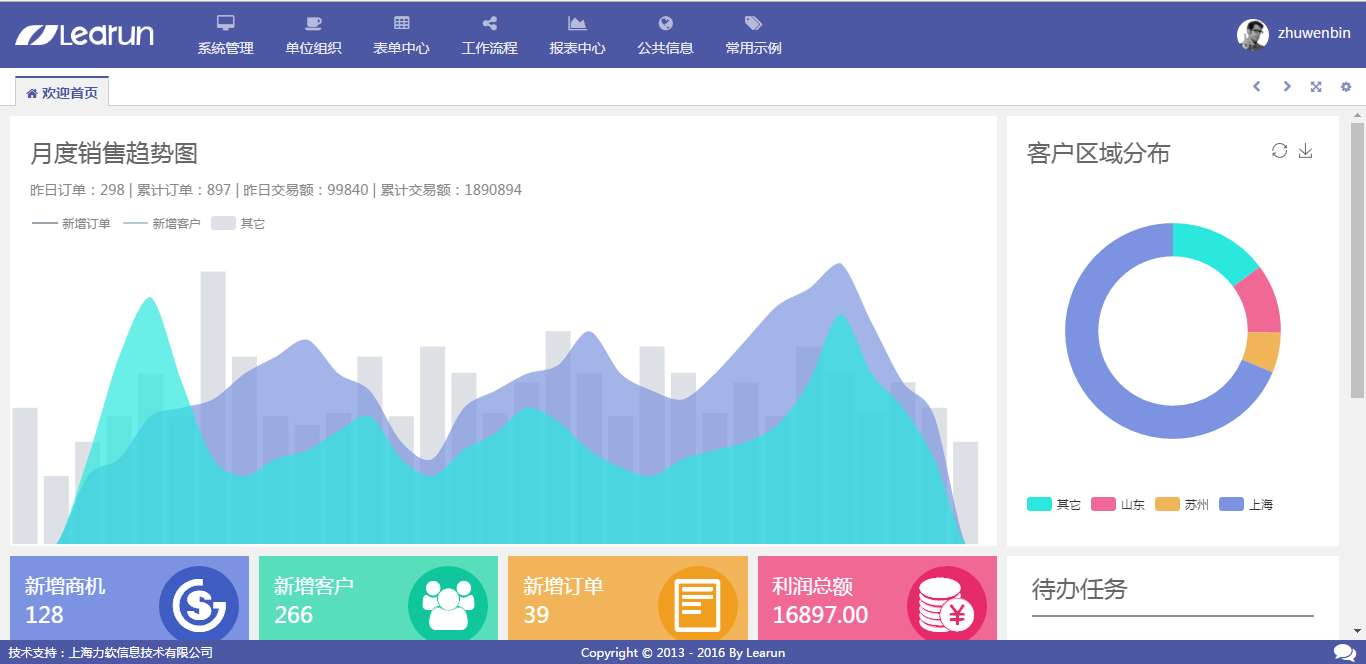Open the chat bubbles icon in footer
The width and height of the screenshot is (1366, 664).
point(1344,652)
